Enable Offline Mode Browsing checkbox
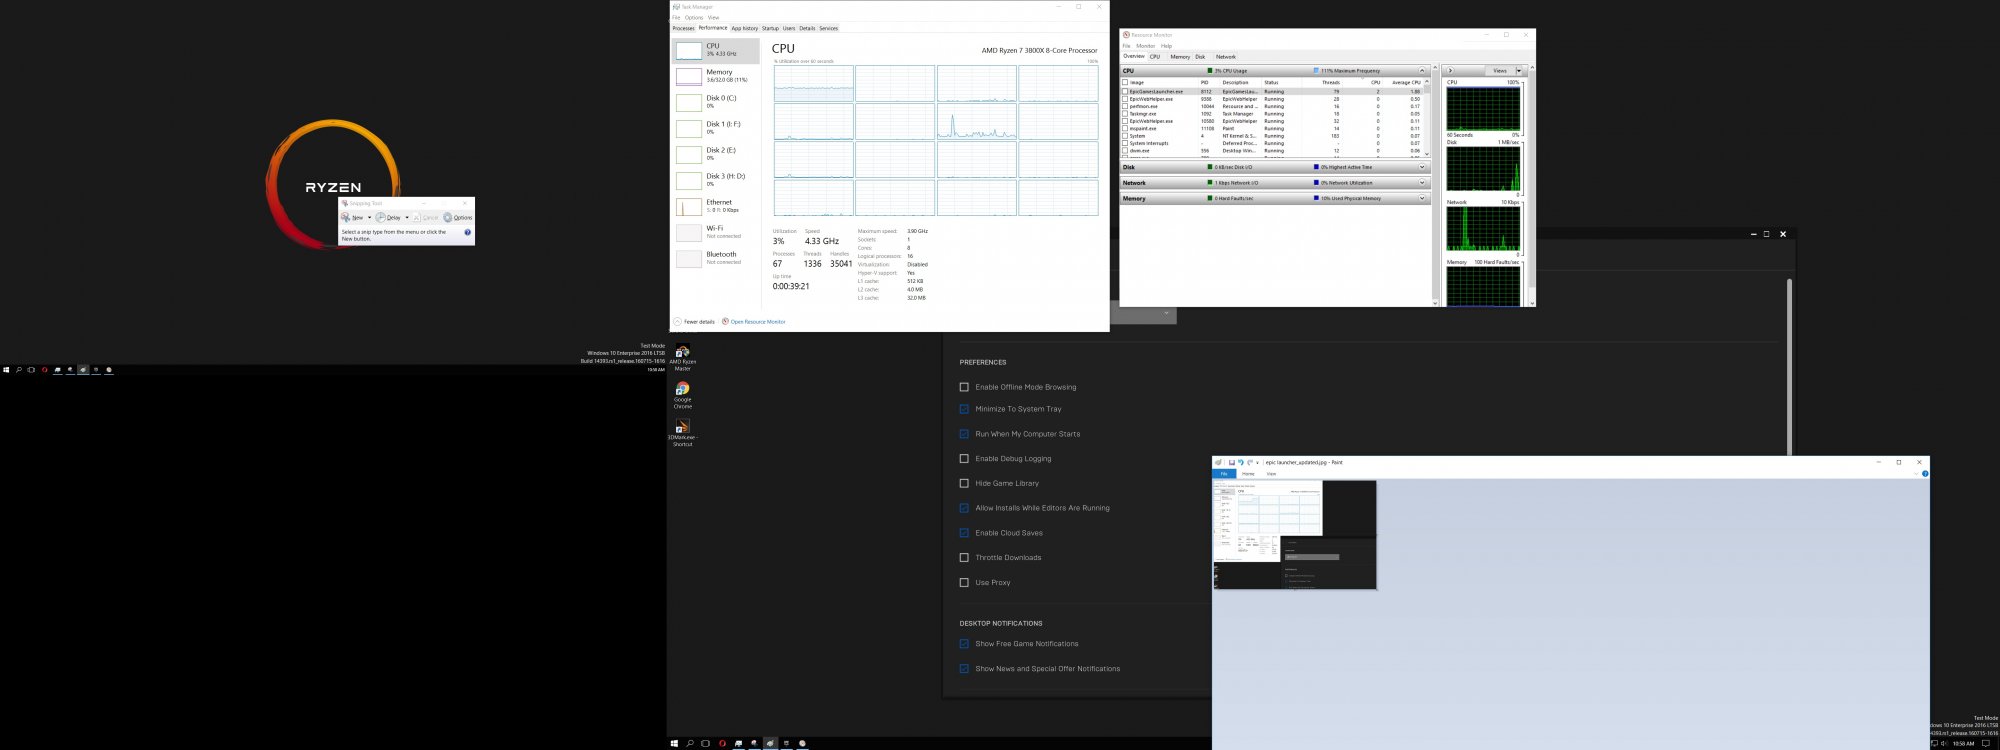The height and width of the screenshot is (750, 2000). 964,387
